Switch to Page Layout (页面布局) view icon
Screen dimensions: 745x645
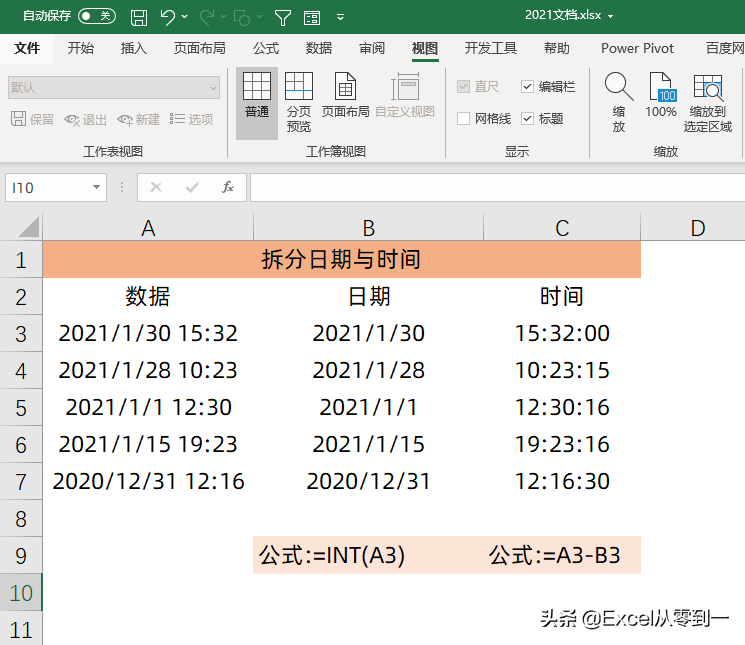click(345, 95)
